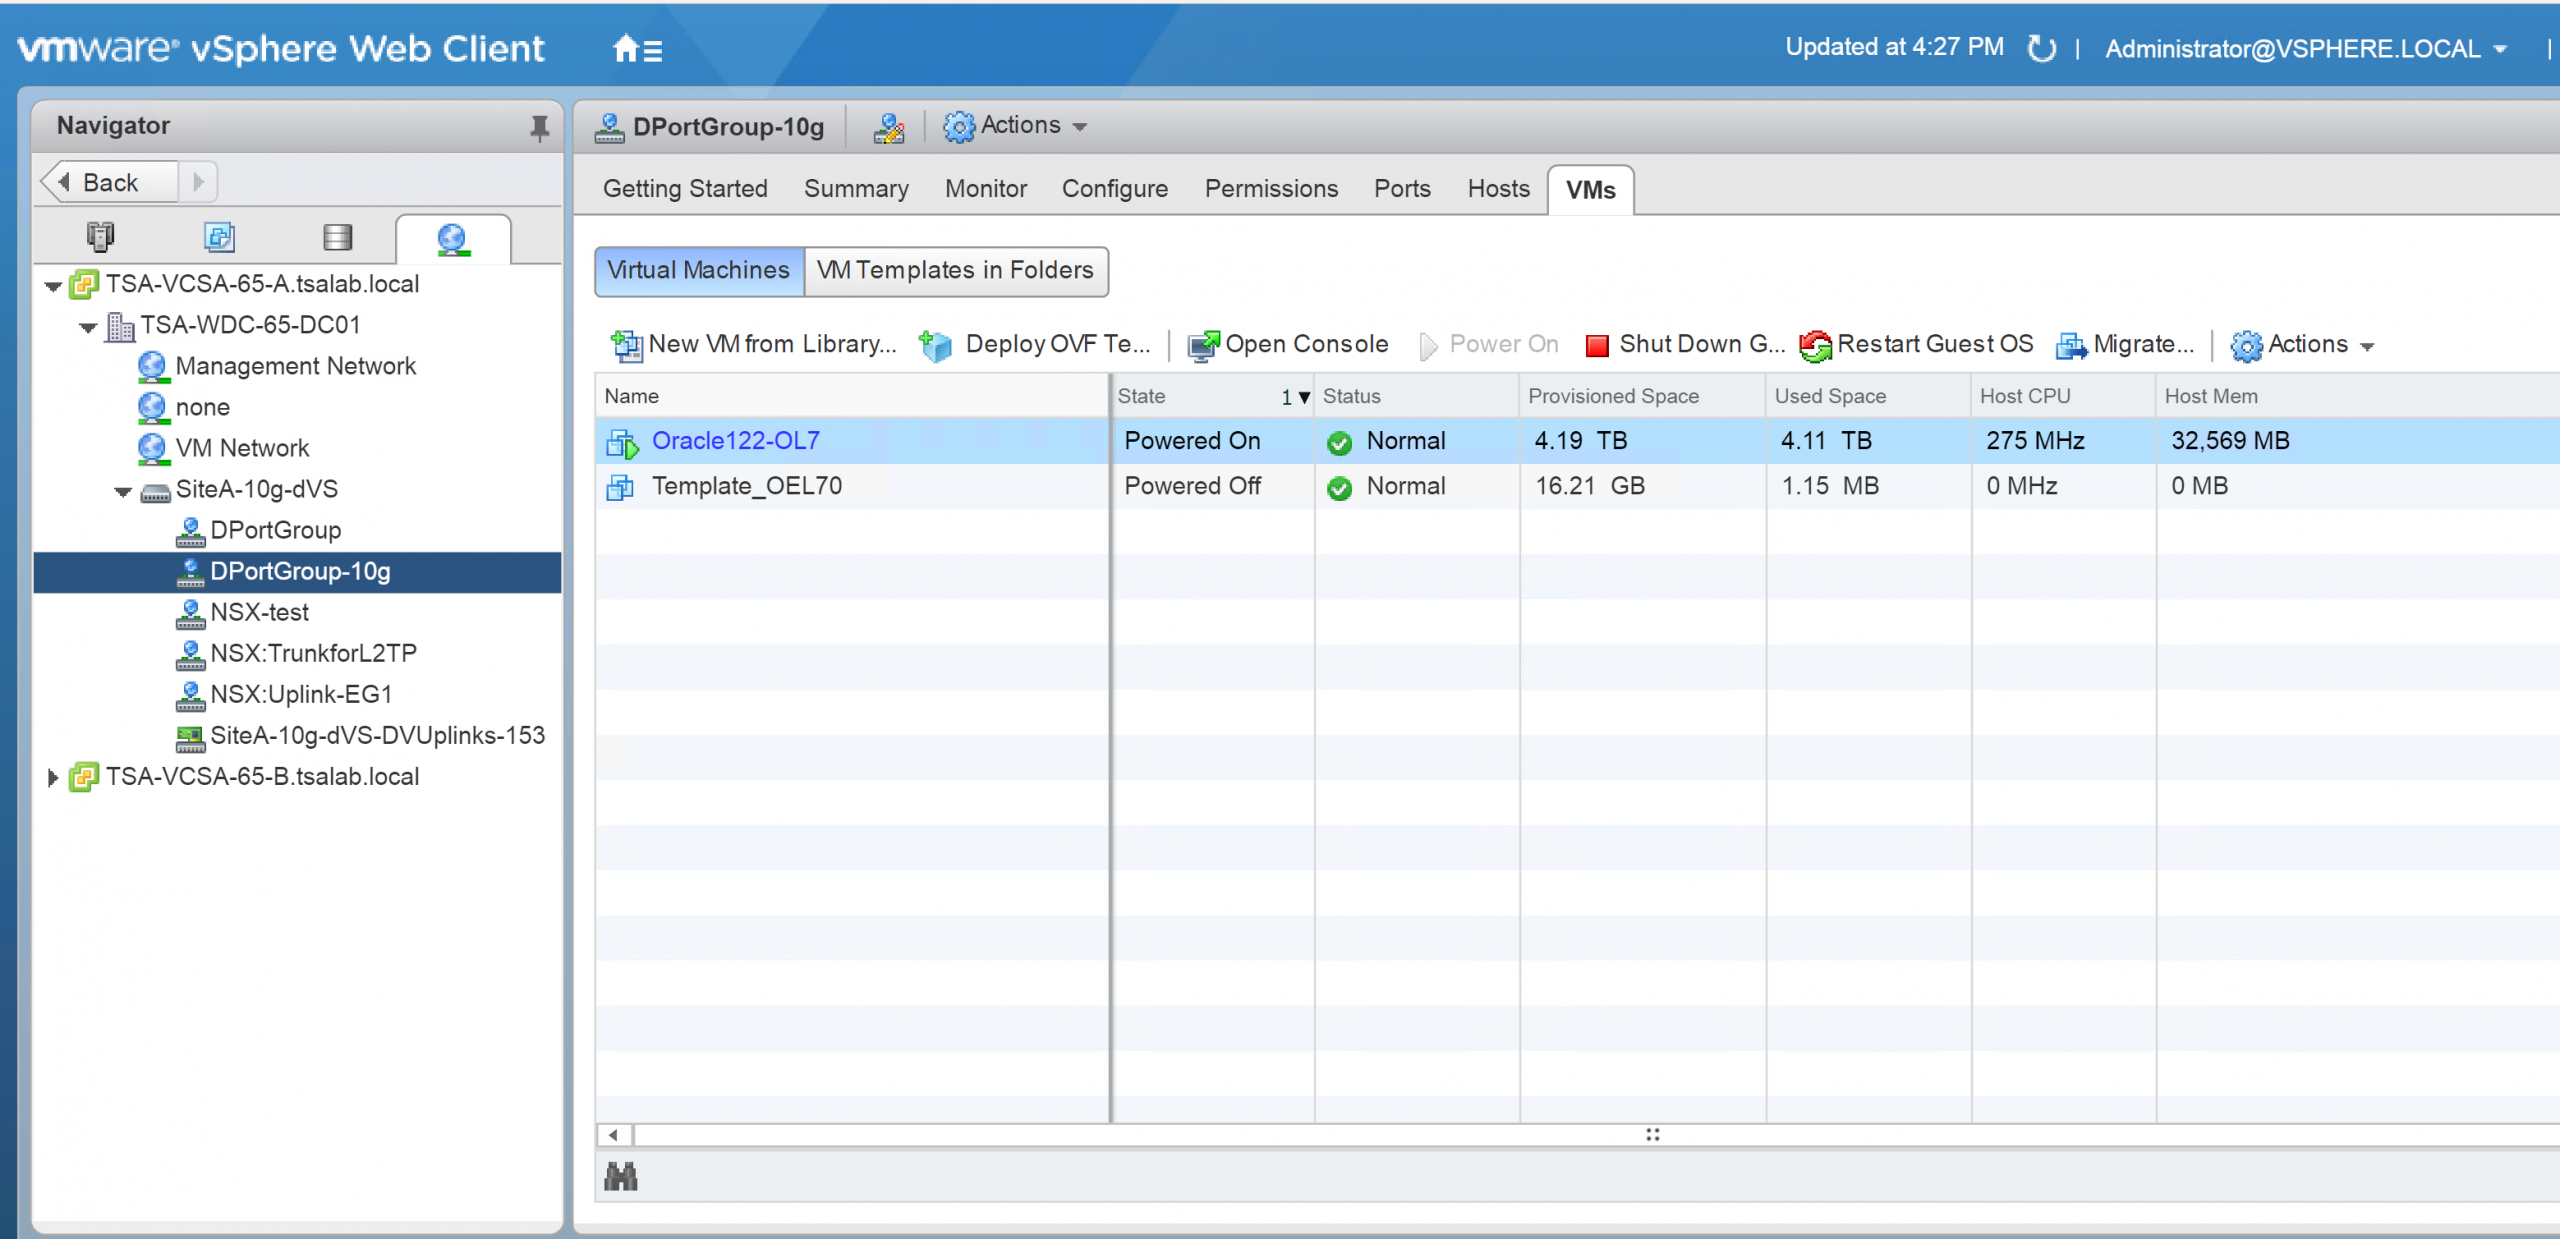The height and width of the screenshot is (1239, 2560).
Task: Click the horizontal scrollbar left arrow
Action: point(613,1135)
